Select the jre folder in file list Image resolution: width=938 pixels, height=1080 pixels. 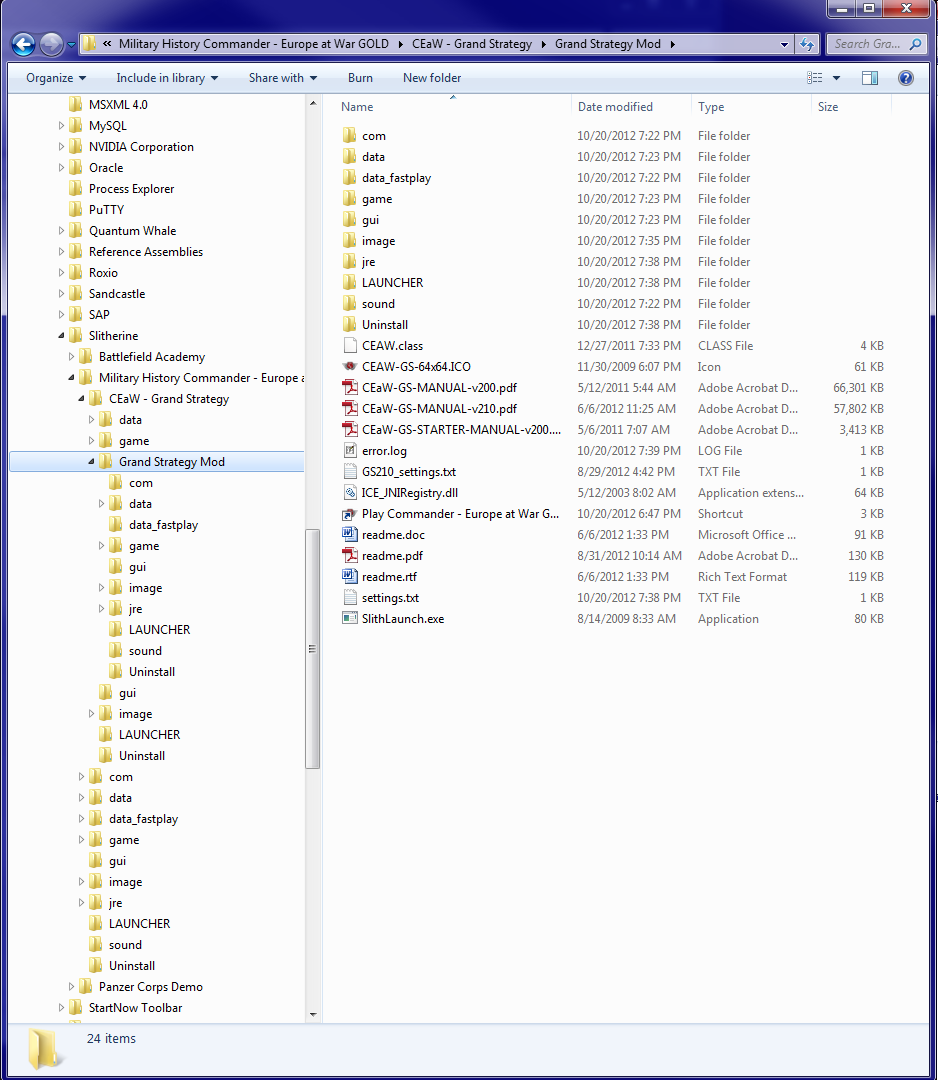pos(368,262)
